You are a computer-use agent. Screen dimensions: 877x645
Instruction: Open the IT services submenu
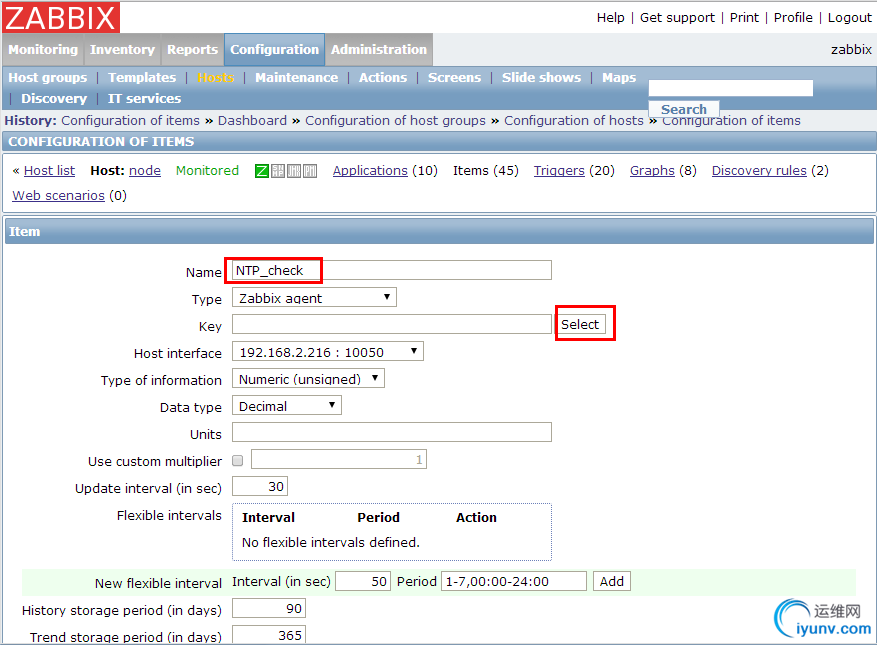coord(144,99)
